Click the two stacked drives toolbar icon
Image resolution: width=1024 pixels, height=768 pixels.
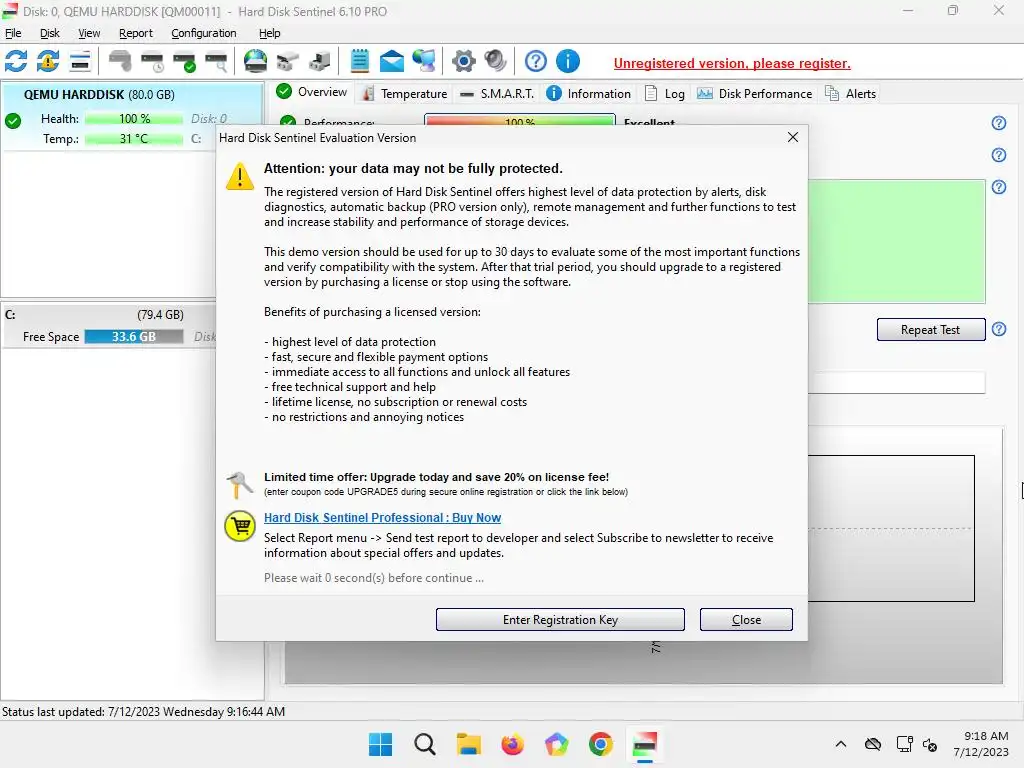pos(287,61)
